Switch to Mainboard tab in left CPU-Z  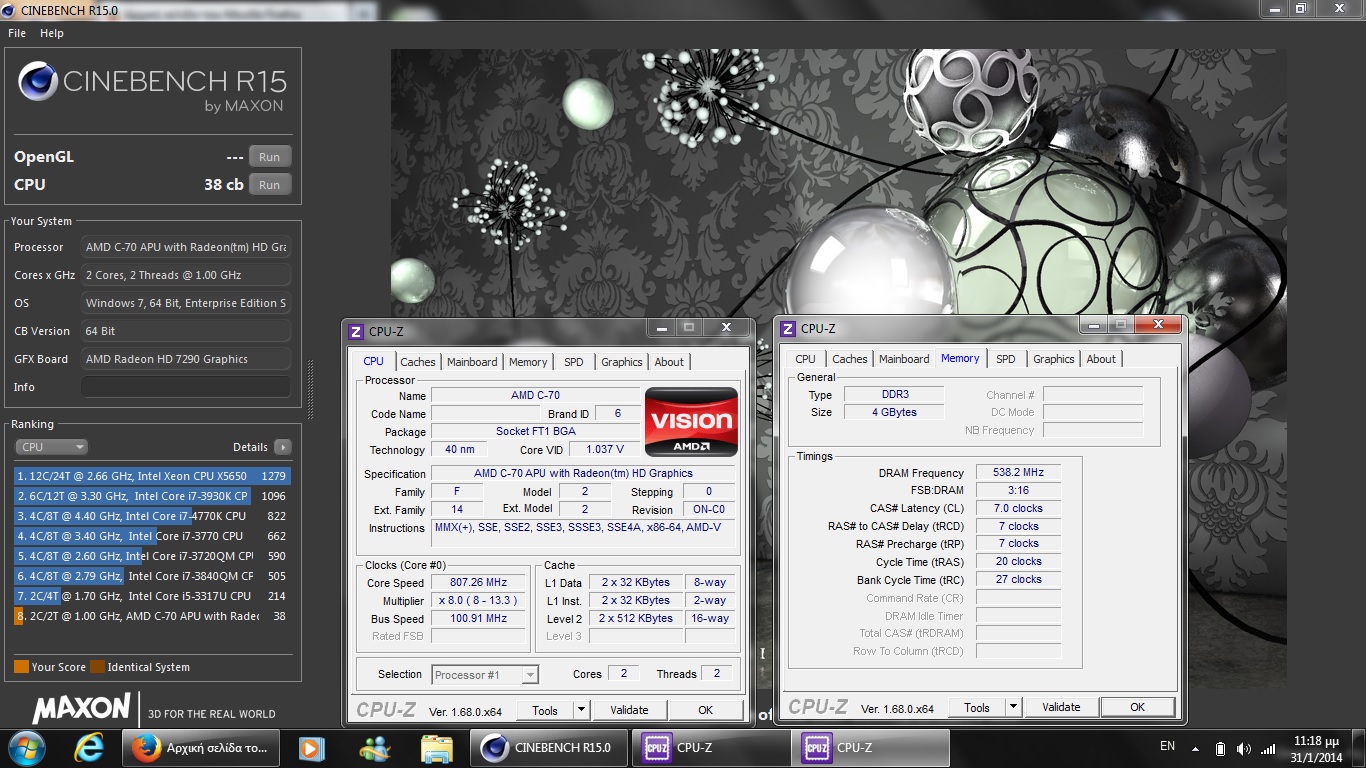tap(472, 362)
